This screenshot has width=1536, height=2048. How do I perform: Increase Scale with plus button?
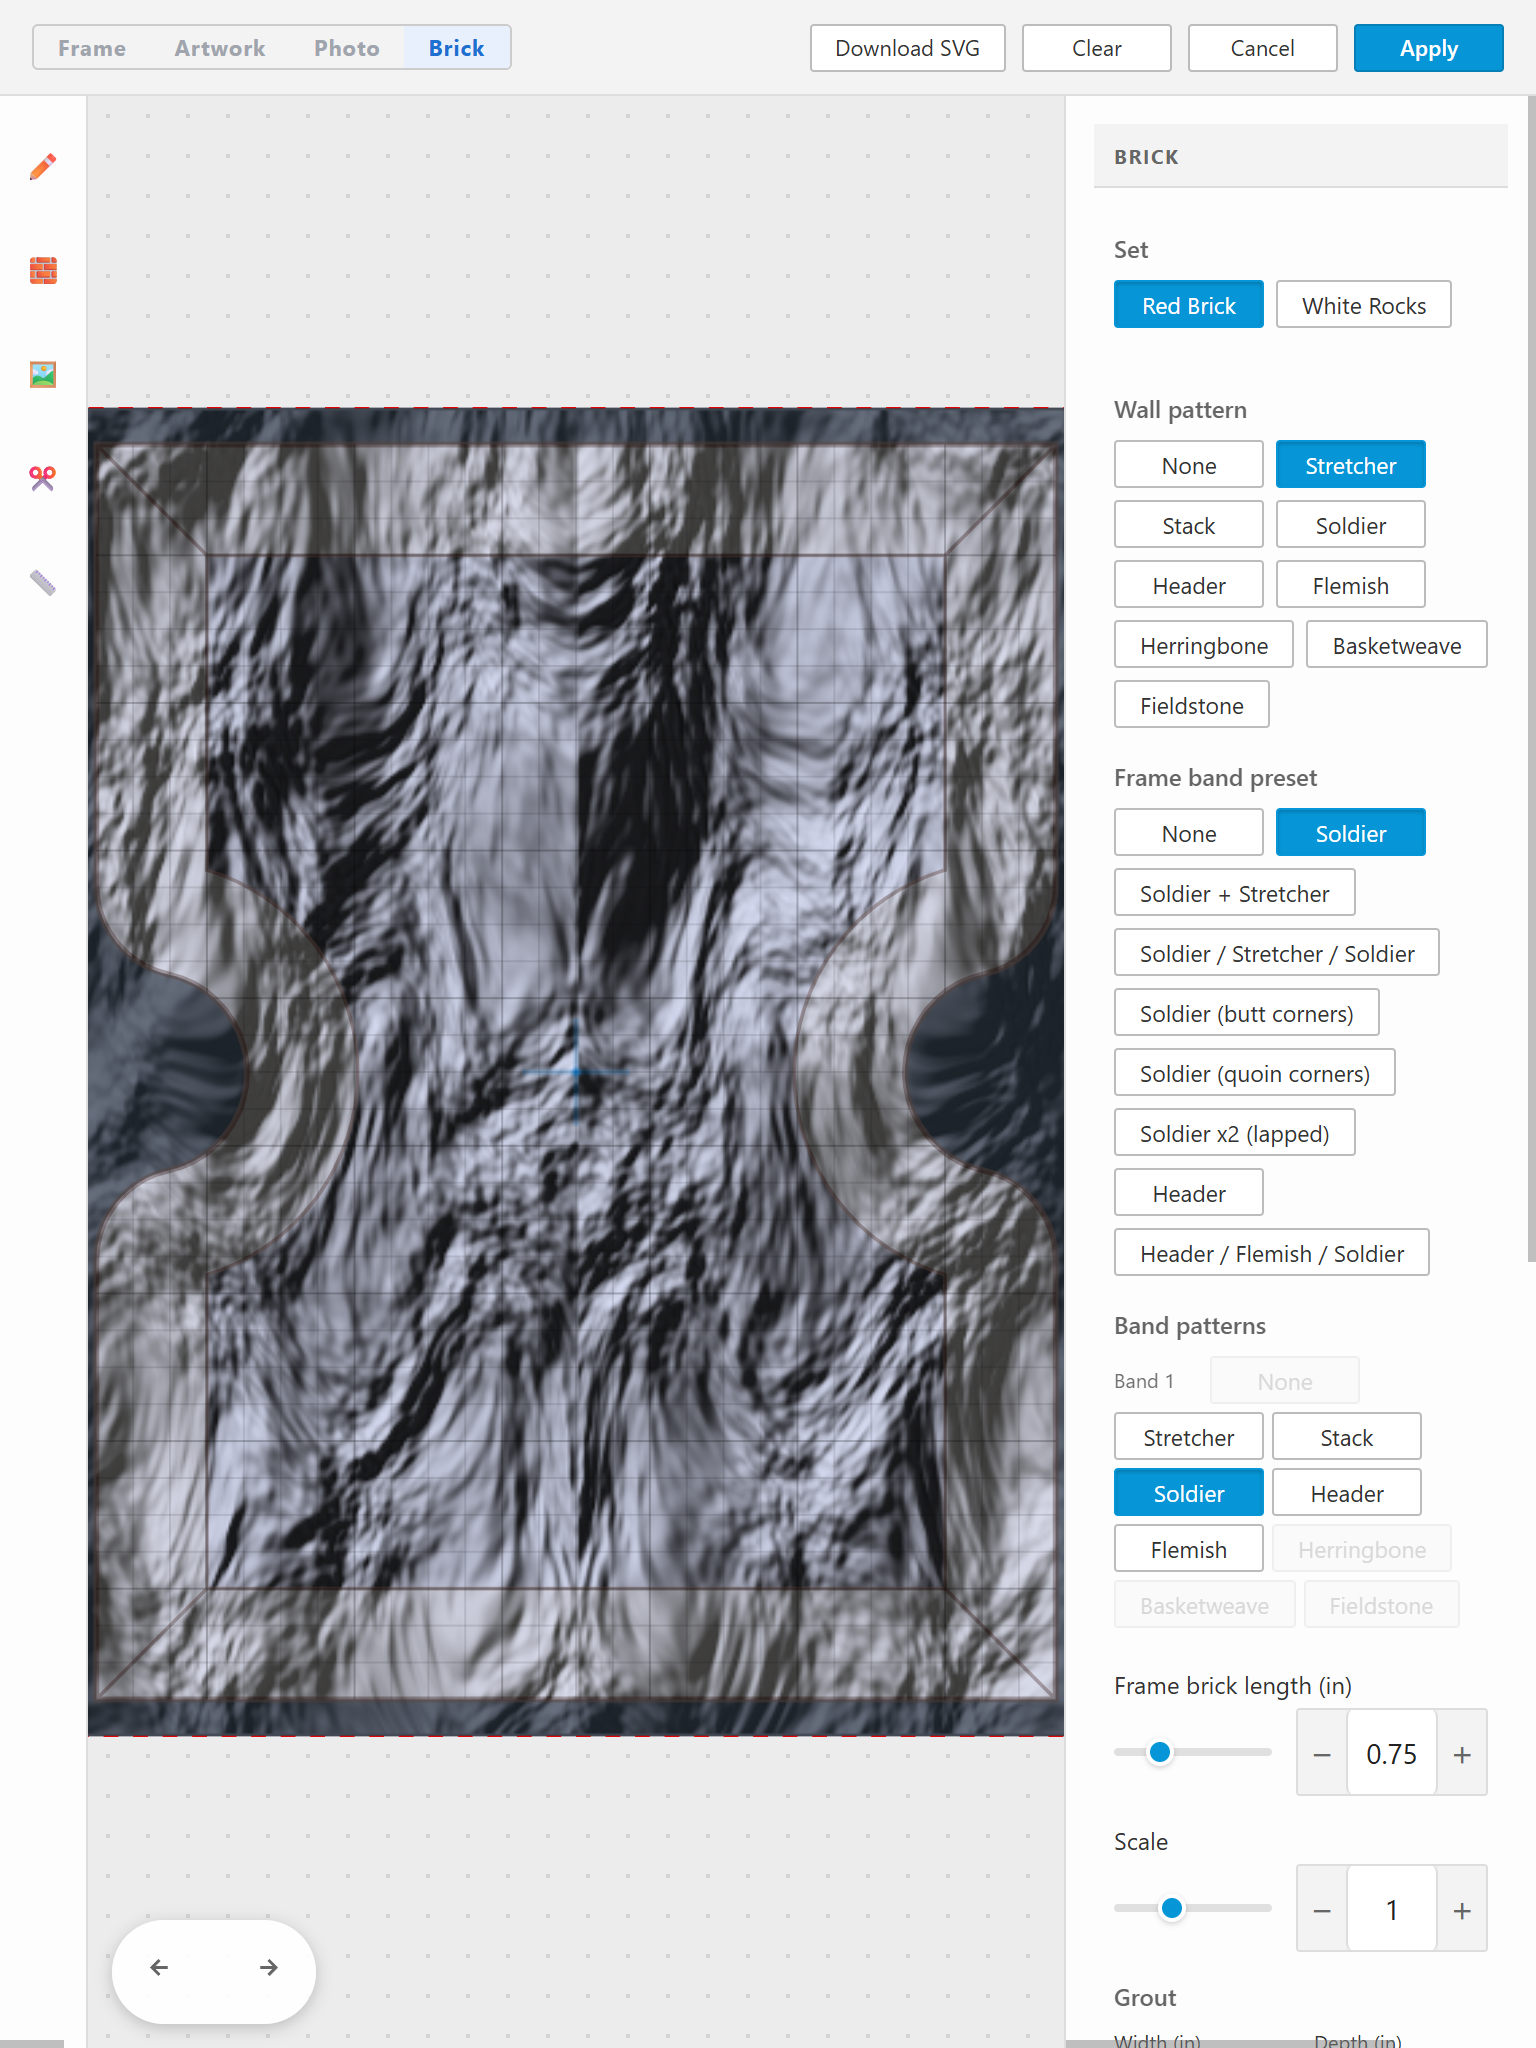[x=1462, y=1910]
